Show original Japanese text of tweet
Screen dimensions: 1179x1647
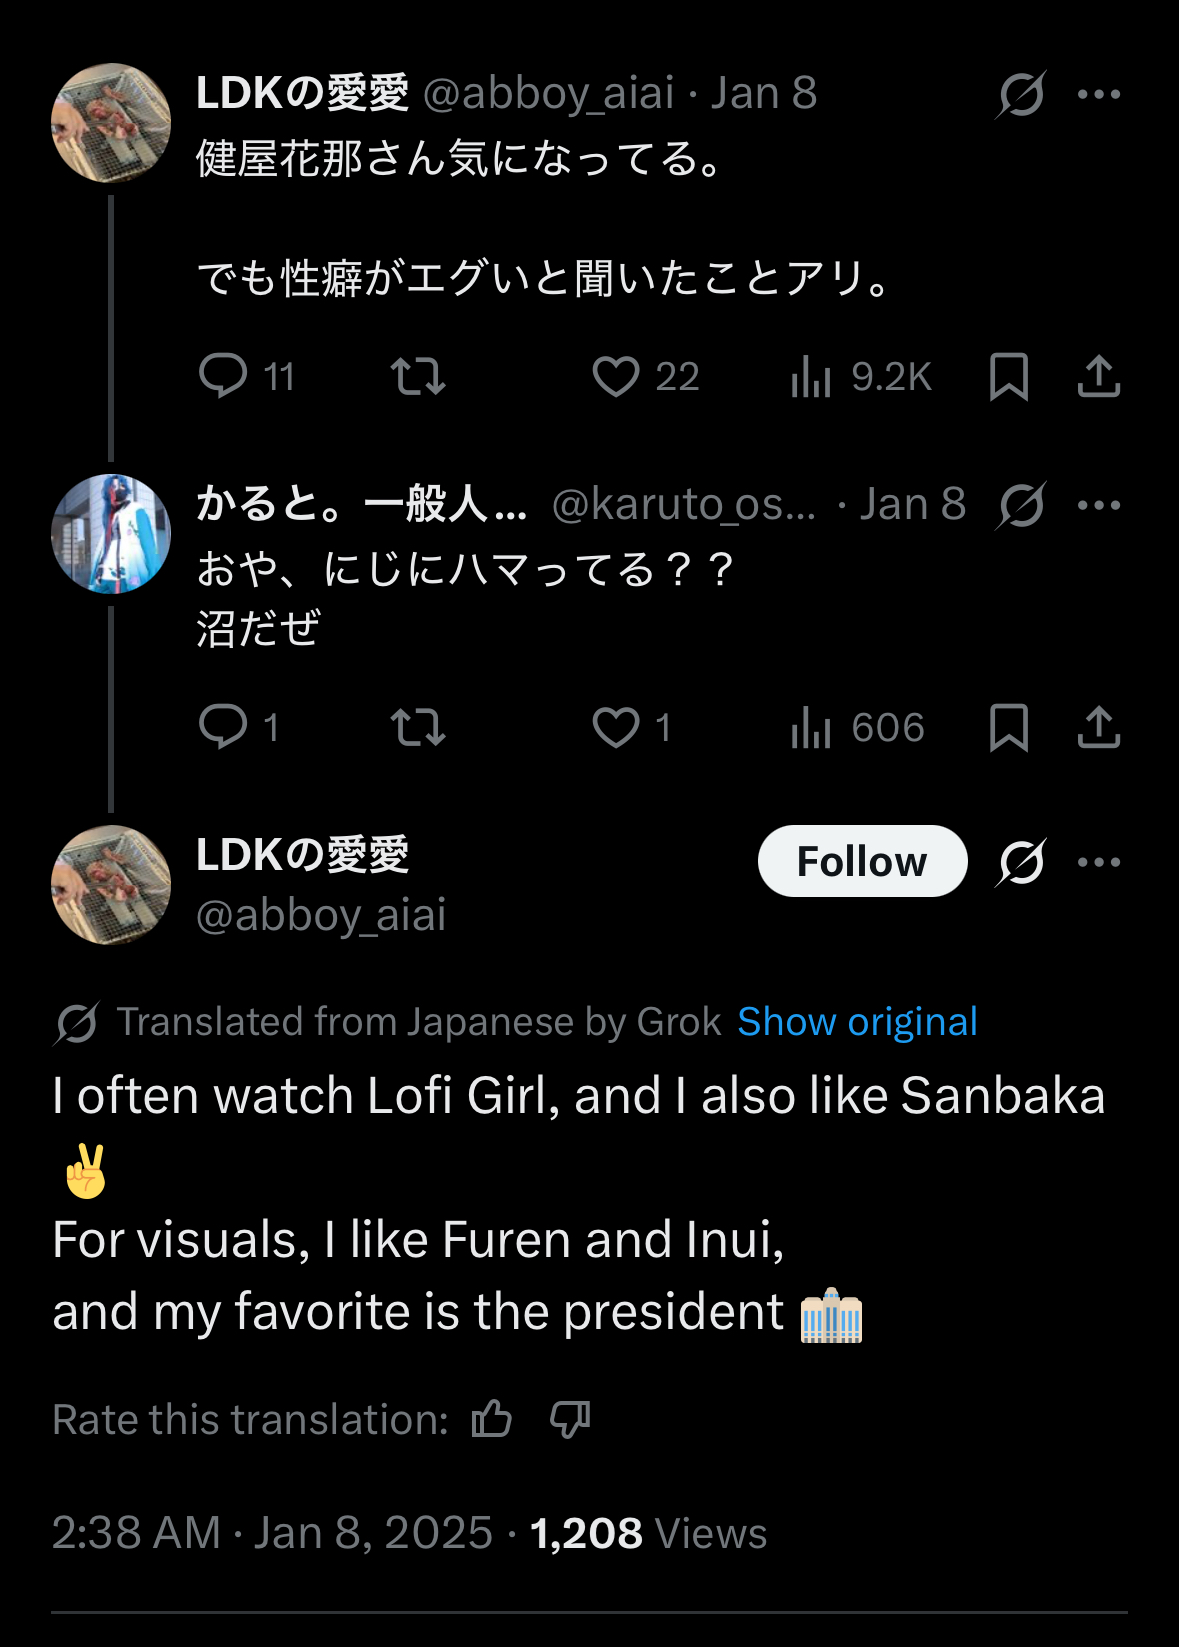[857, 1022]
